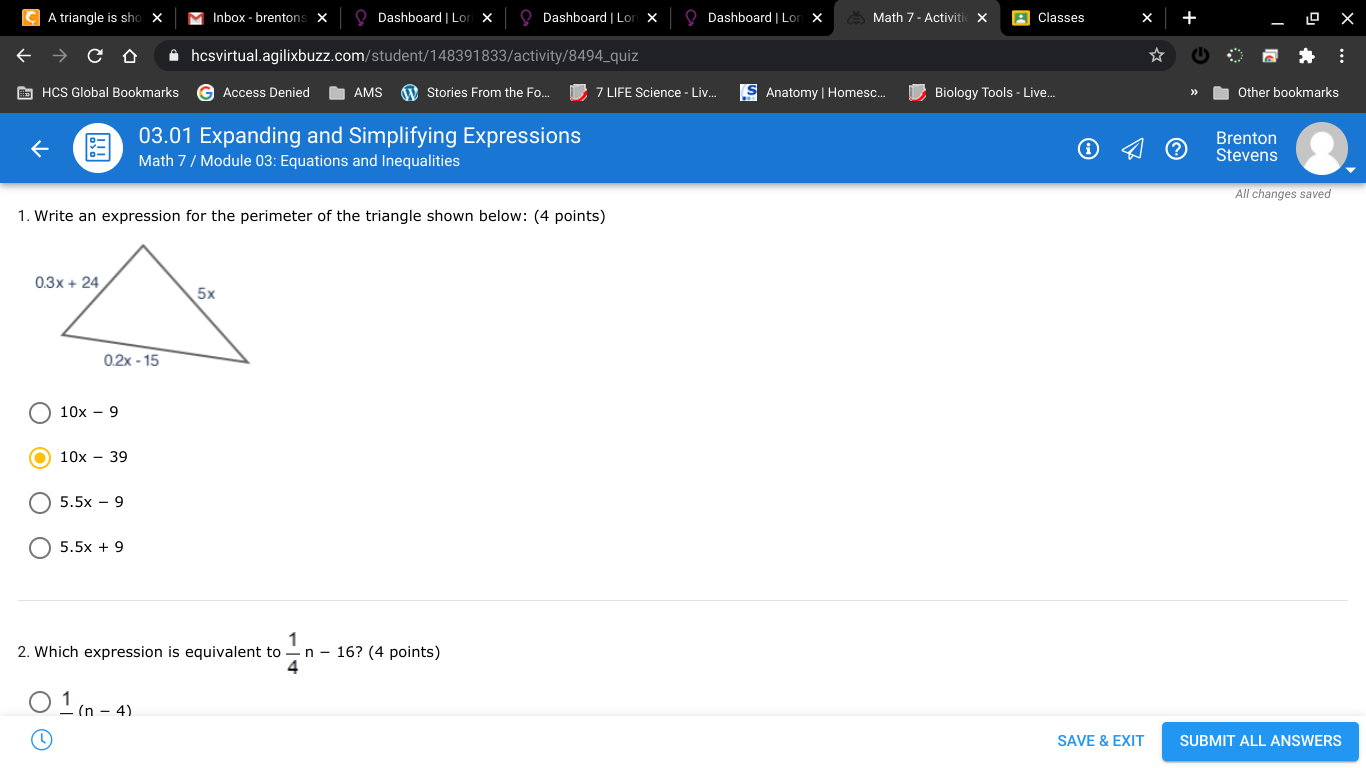Click SUBMIT ALL ANSWERS button
This screenshot has width=1366, height=768.
(x=1260, y=741)
